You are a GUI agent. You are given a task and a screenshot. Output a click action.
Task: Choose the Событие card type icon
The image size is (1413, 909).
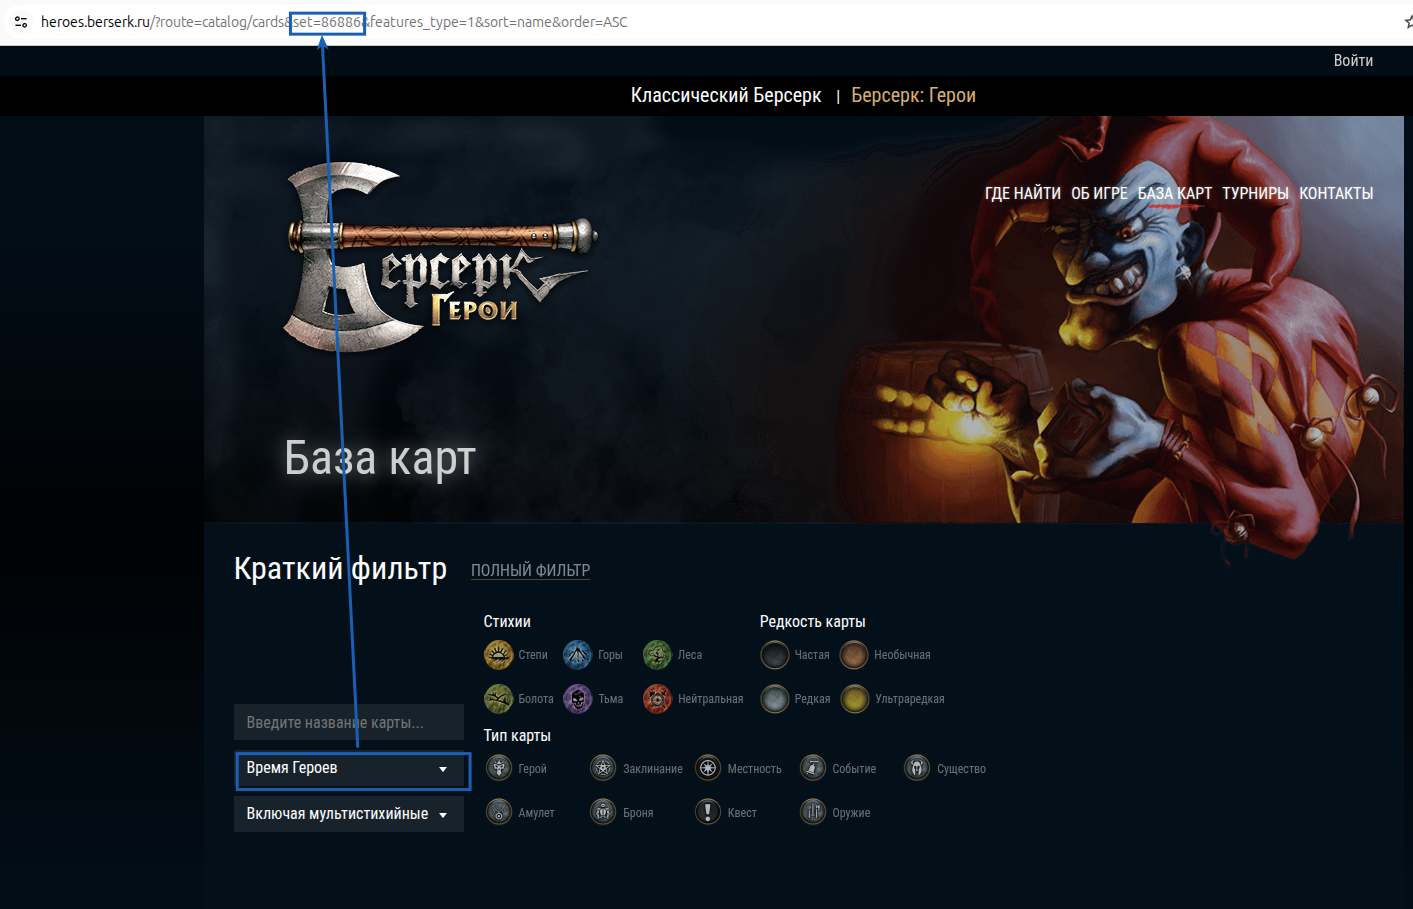click(x=813, y=768)
